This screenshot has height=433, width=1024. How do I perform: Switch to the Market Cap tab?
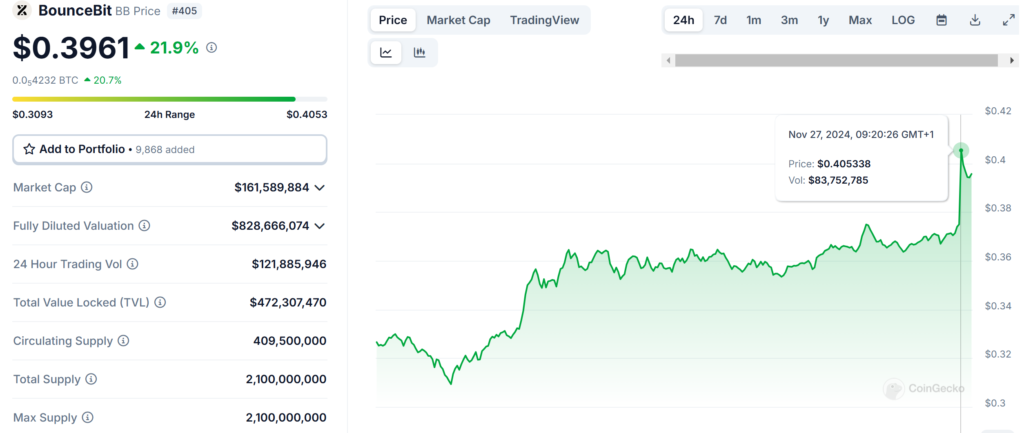pyautogui.click(x=458, y=20)
